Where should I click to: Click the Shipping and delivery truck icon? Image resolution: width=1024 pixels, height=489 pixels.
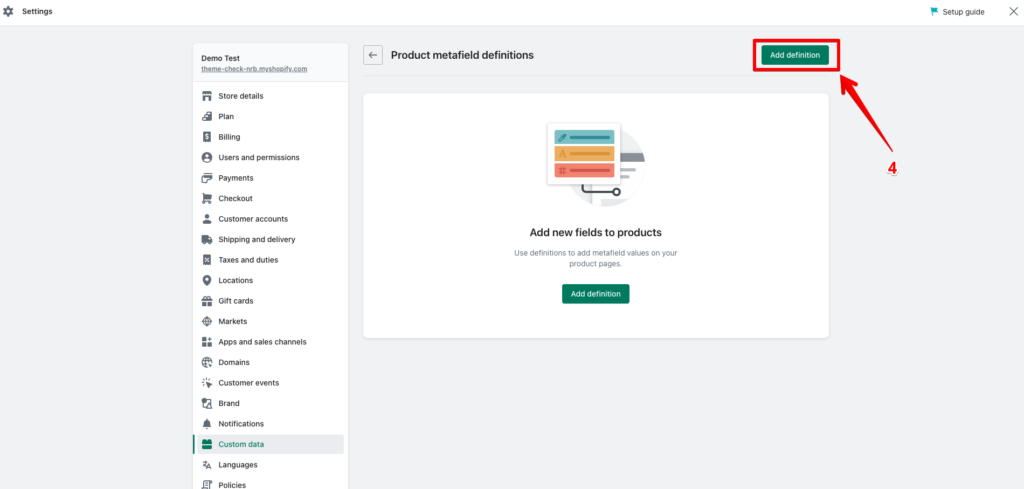[207, 240]
